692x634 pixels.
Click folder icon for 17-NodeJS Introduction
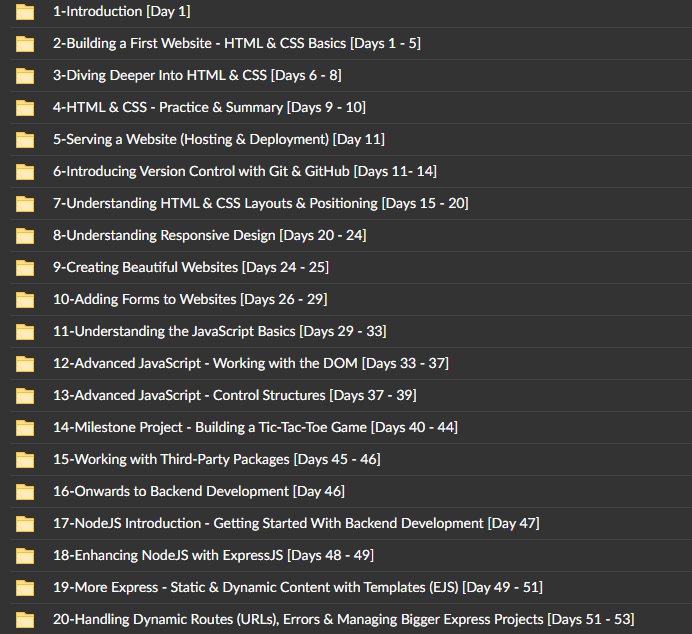[x=25, y=524]
